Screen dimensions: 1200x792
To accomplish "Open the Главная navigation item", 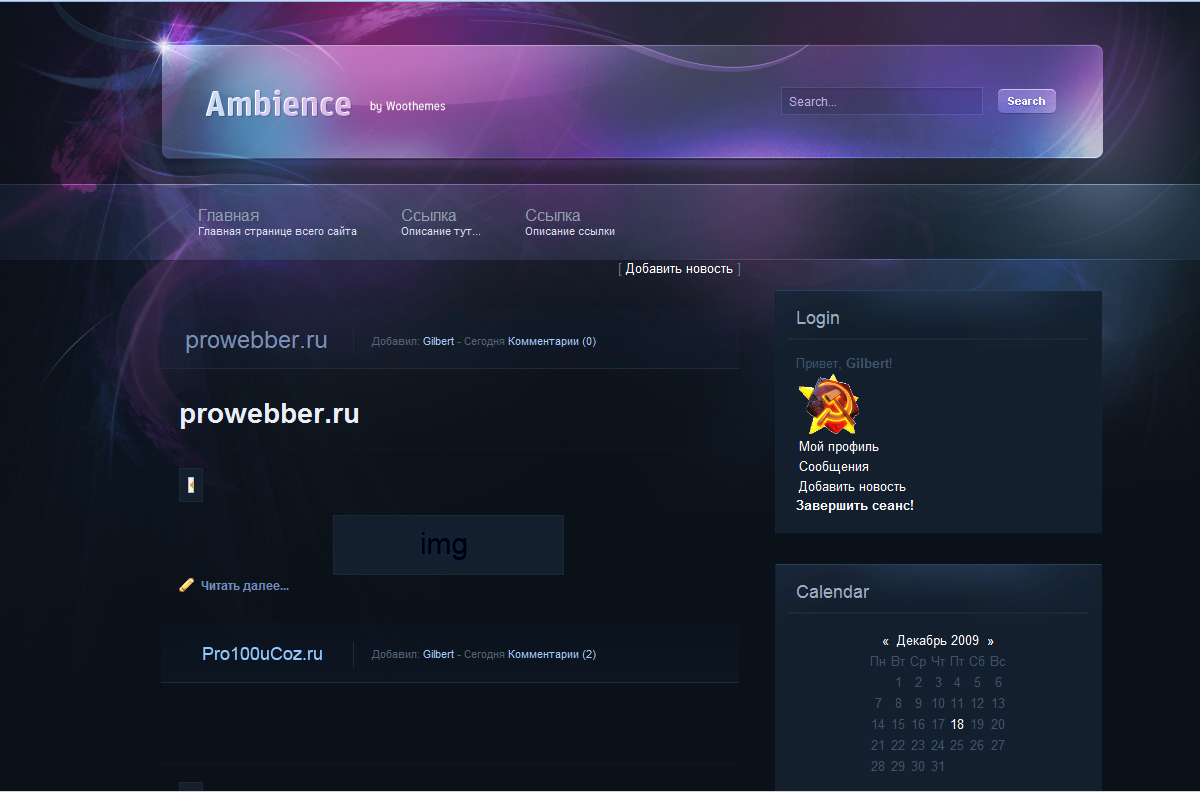I will 277,222.
